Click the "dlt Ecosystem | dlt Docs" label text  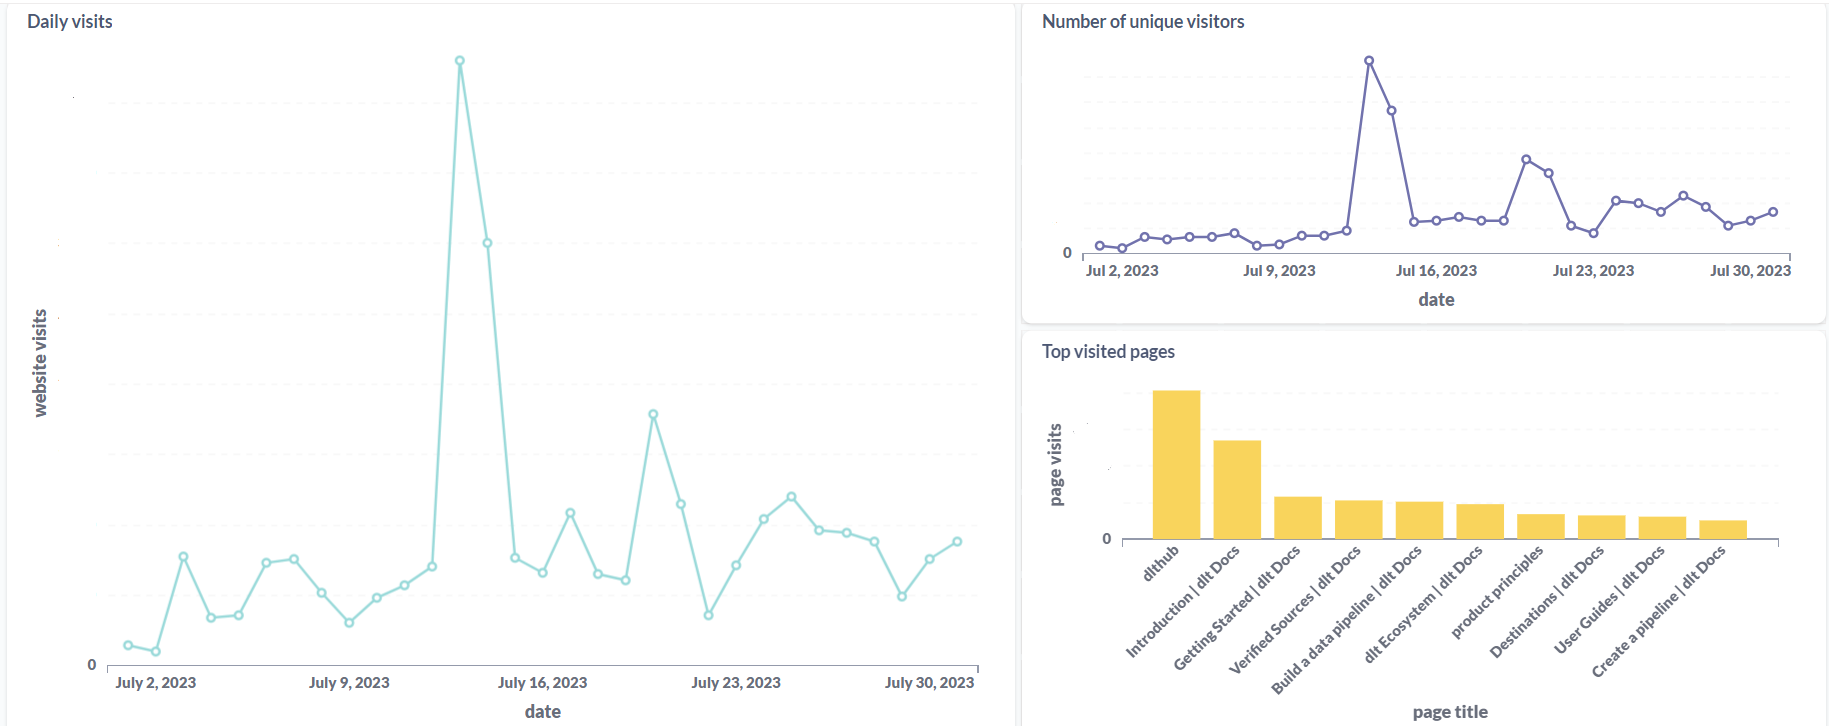point(1423,604)
